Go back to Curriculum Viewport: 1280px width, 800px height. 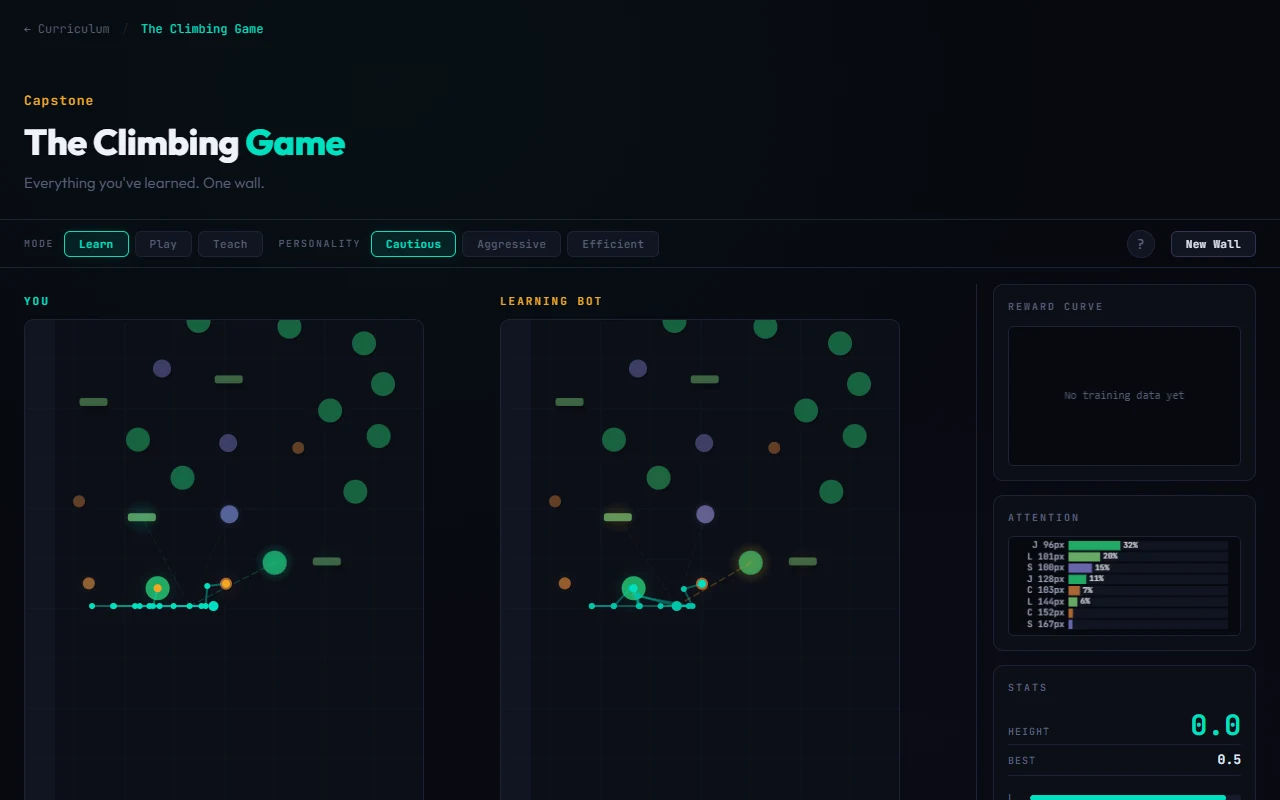(x=67, y=29)
